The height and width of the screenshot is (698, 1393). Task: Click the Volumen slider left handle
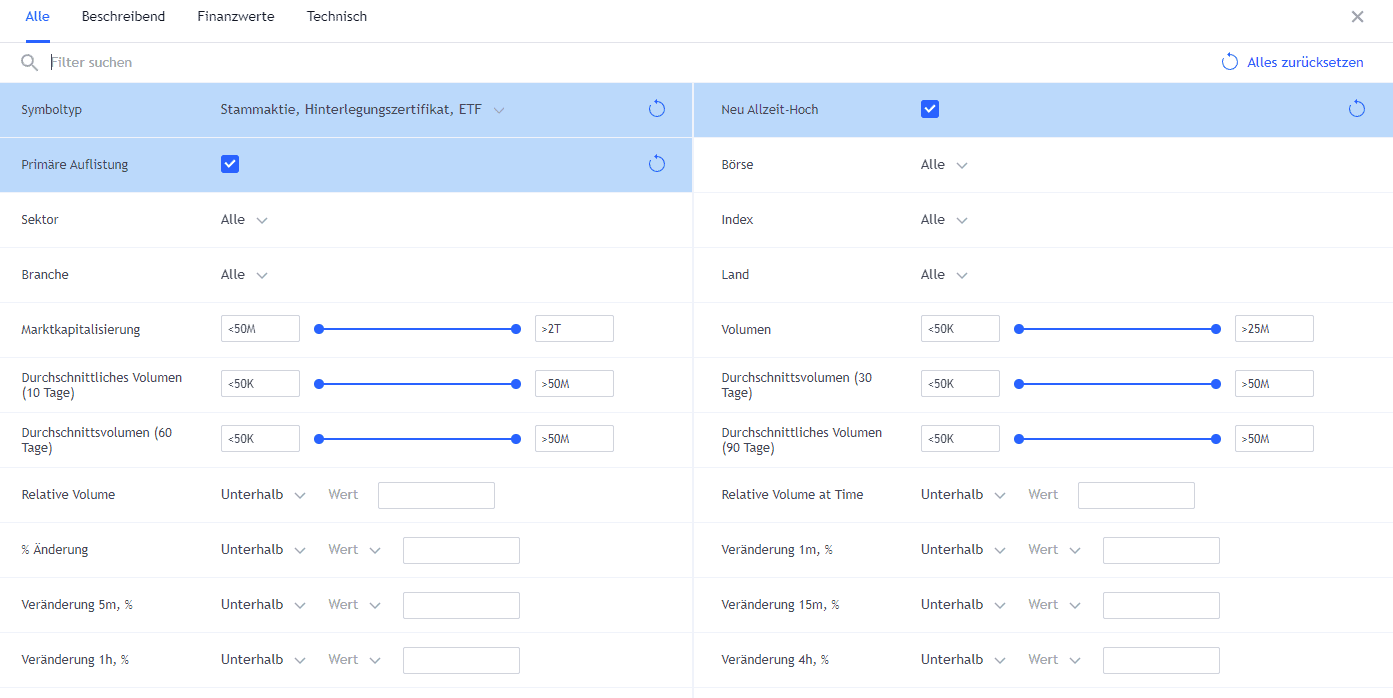(1019, 329)
